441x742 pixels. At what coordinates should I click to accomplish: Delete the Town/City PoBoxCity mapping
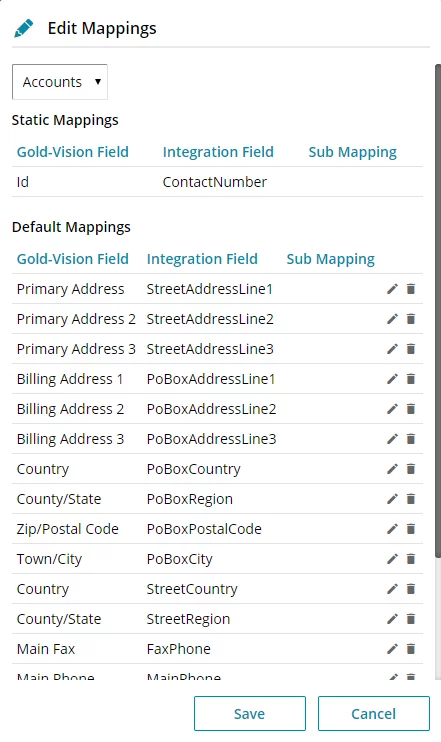[411, 559]
